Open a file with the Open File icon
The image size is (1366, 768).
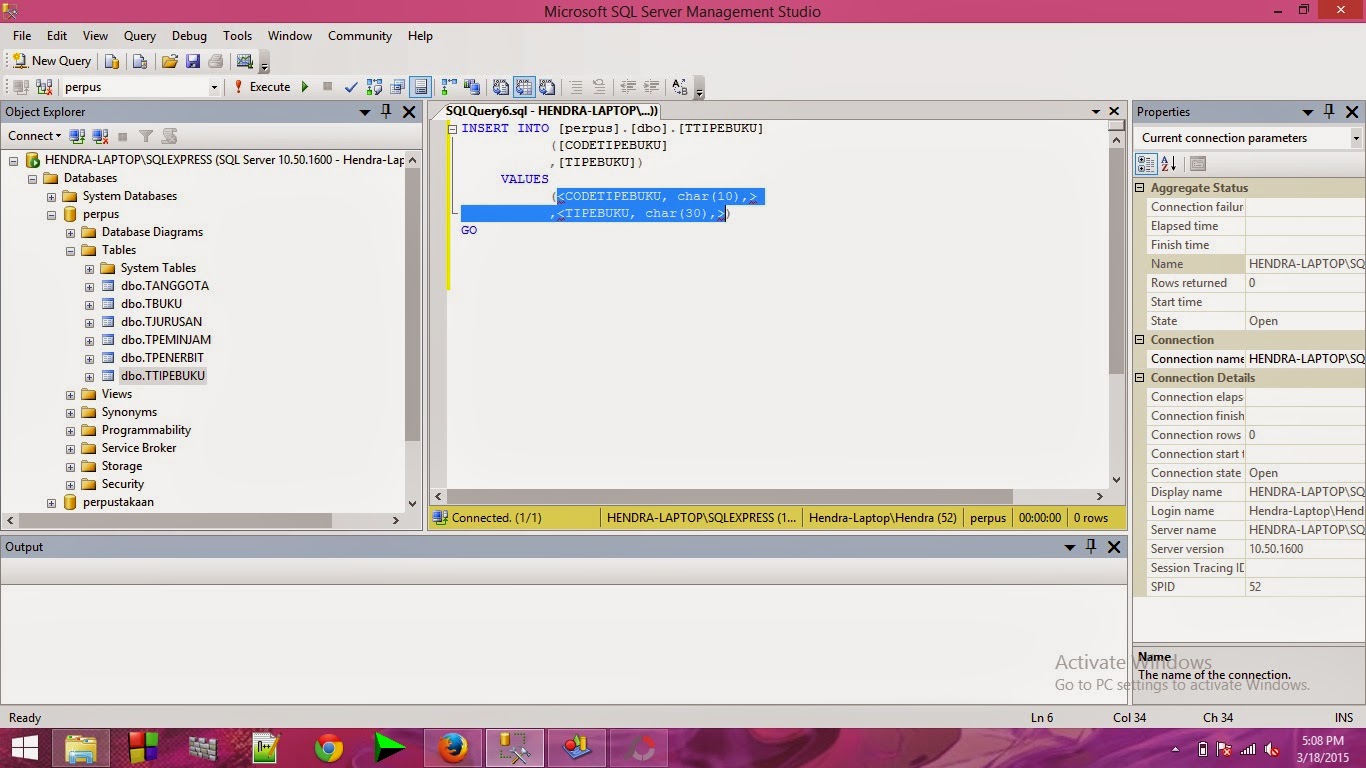click(x=170, y=61)
